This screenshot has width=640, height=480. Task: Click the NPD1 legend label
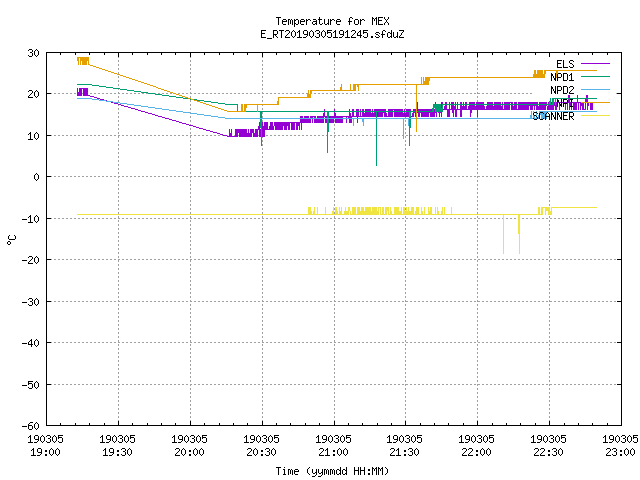point(562,77)
